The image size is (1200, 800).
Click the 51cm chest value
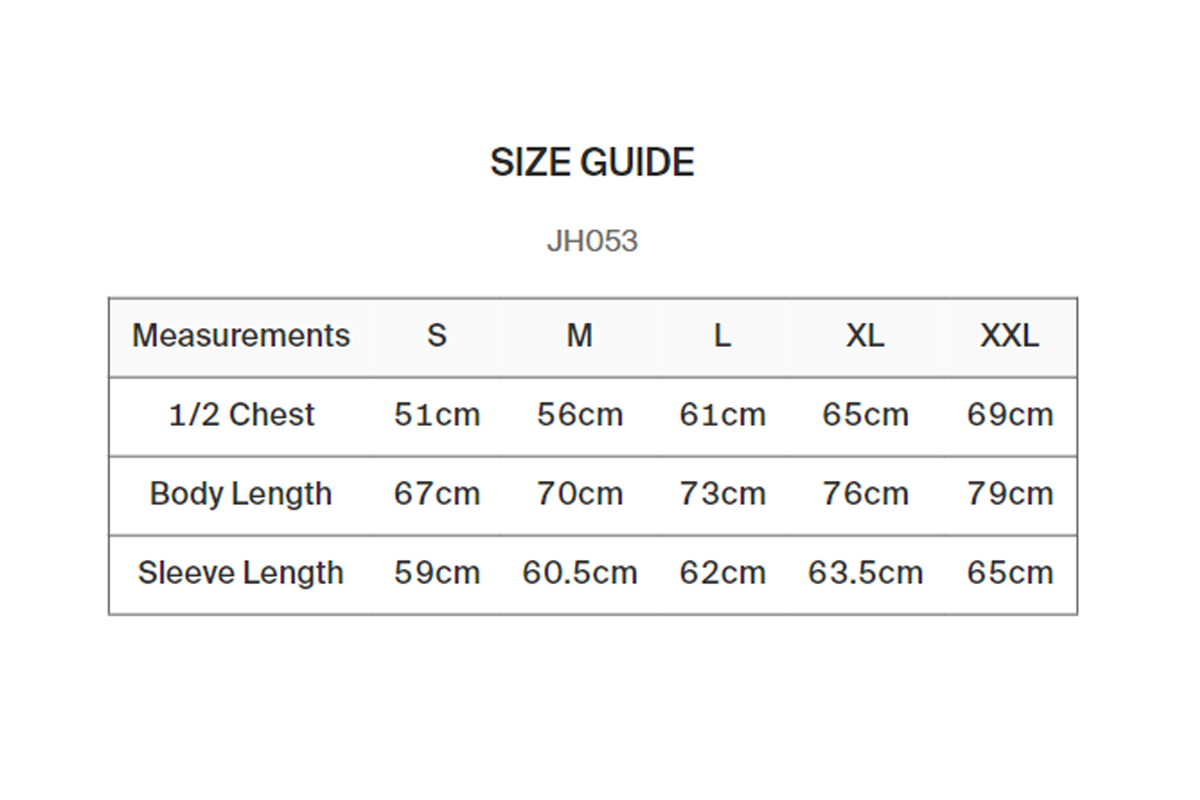coord(437,414)
